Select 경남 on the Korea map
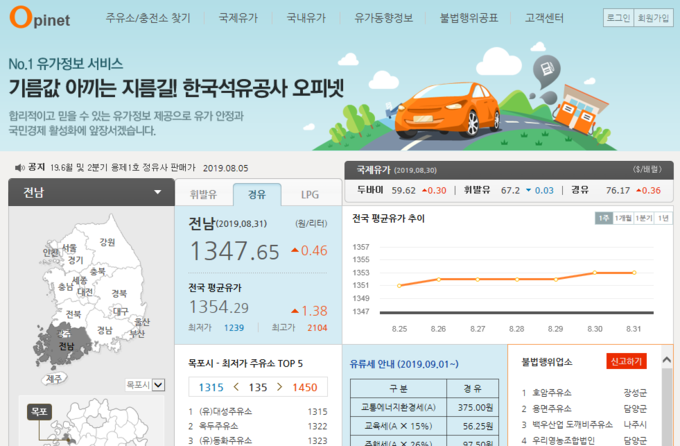 [x=105, y=330]
